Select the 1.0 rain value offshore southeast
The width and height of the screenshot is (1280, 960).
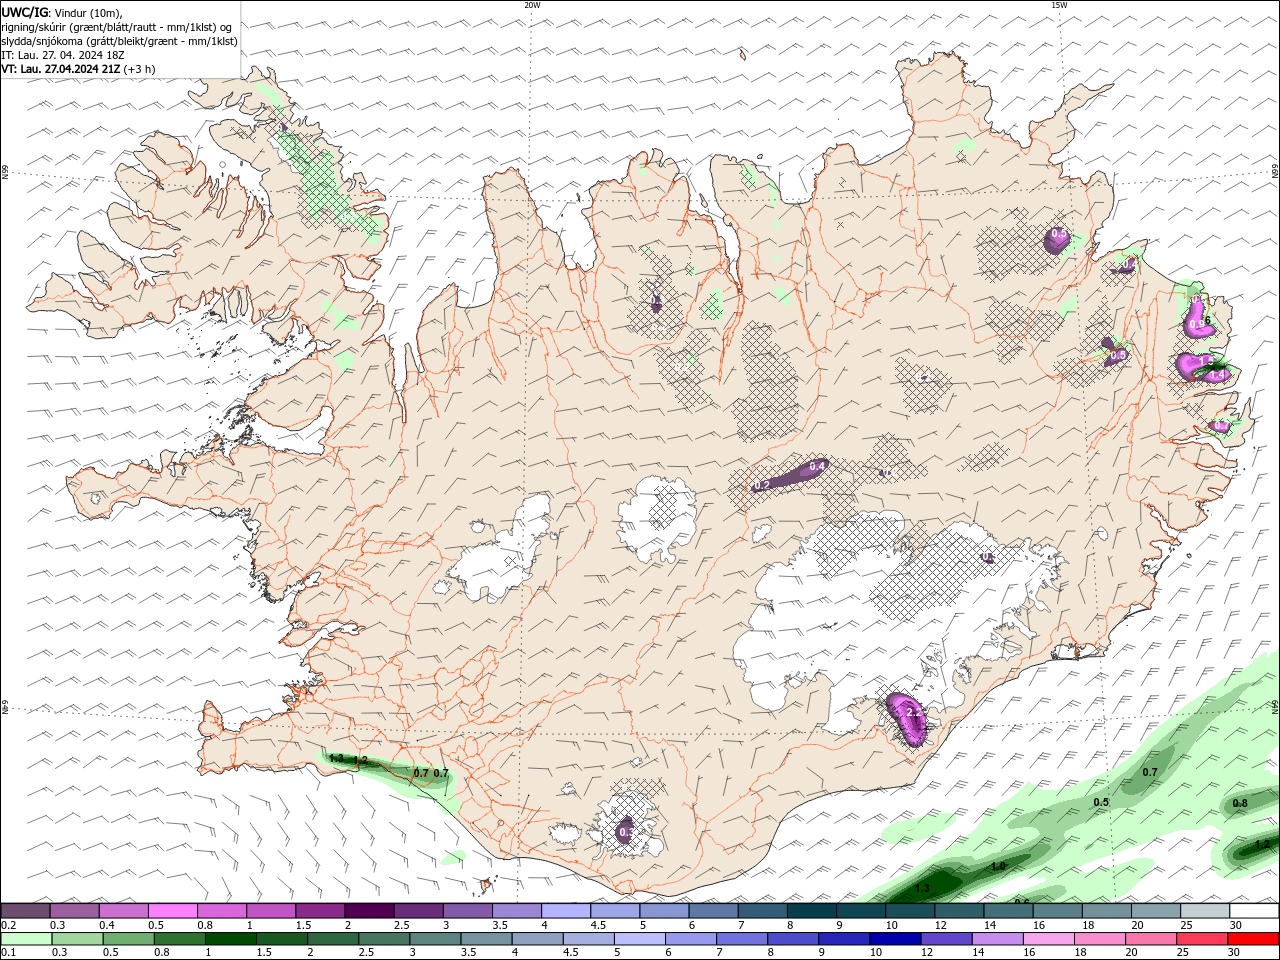click(998, 866)
